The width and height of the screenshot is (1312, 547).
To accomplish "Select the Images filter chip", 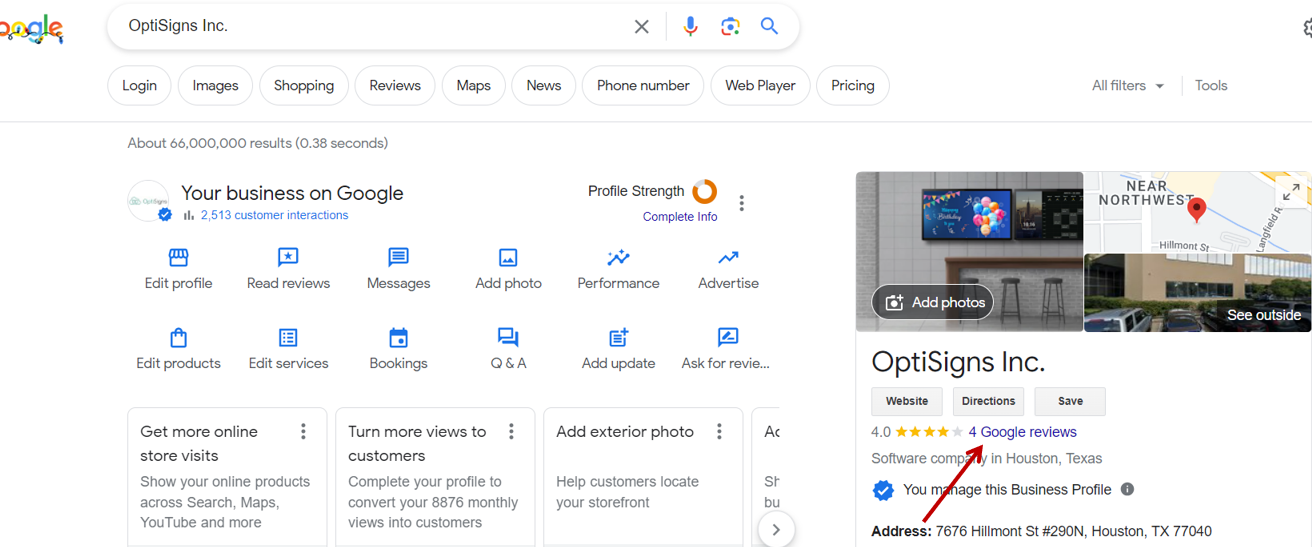I will click(x=215, y=86).
